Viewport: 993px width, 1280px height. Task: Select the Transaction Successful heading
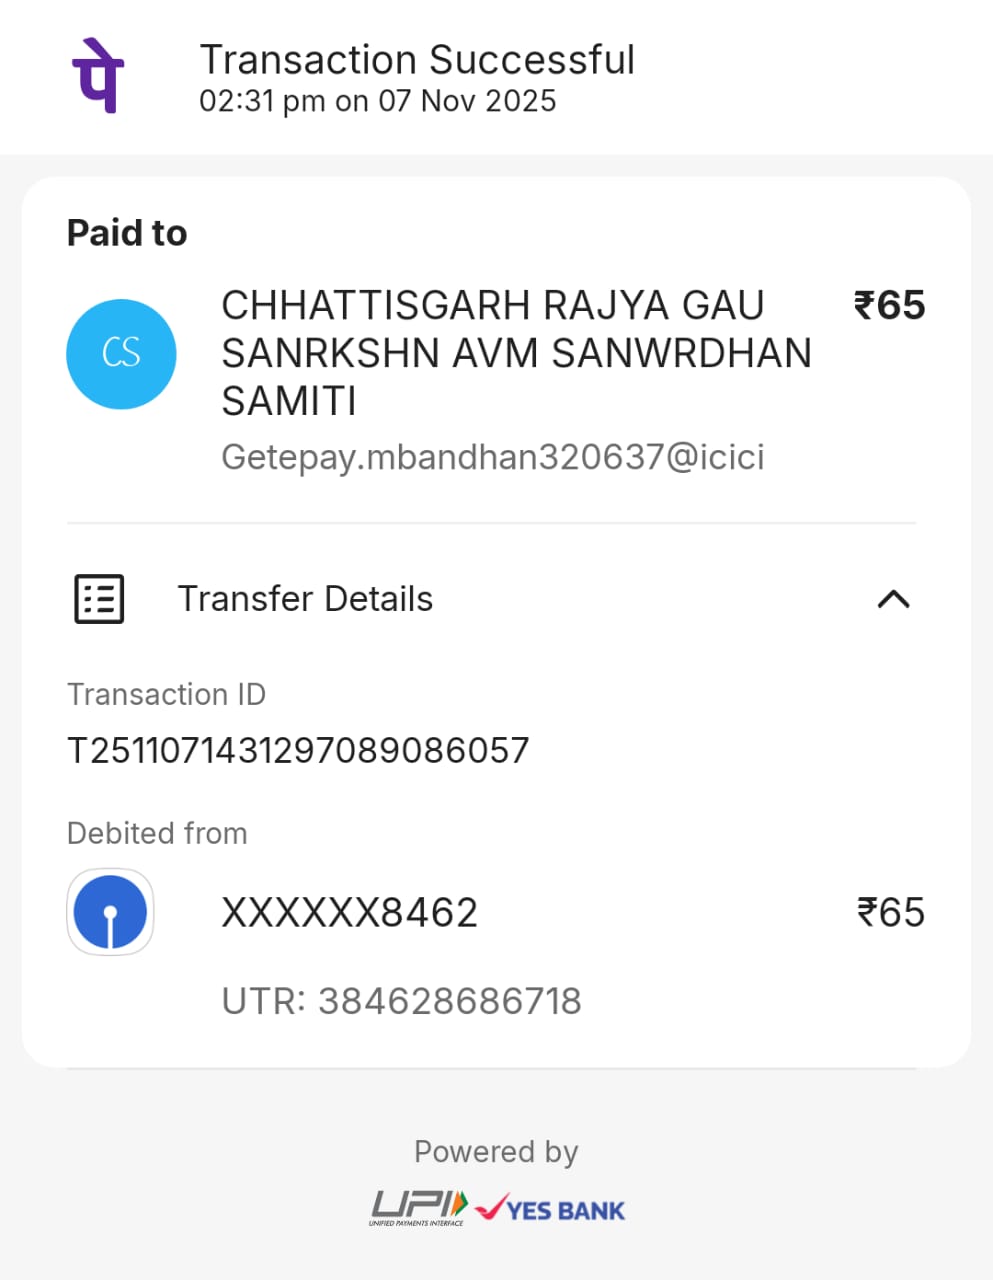[x=417, y=60]
